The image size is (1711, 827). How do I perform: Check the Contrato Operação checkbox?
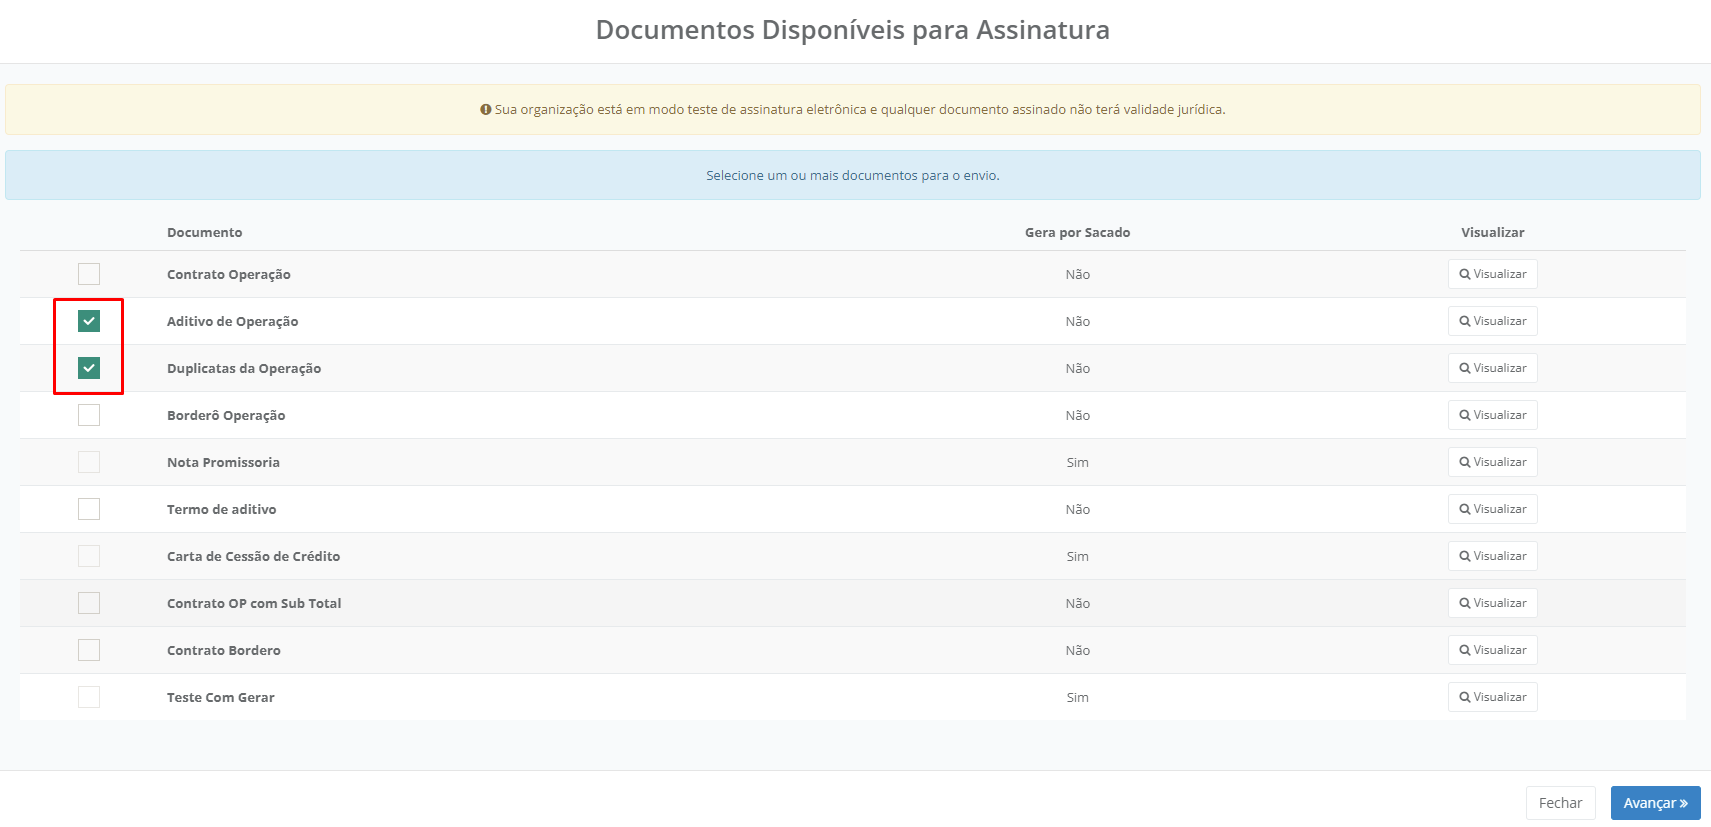click(89, 274)
